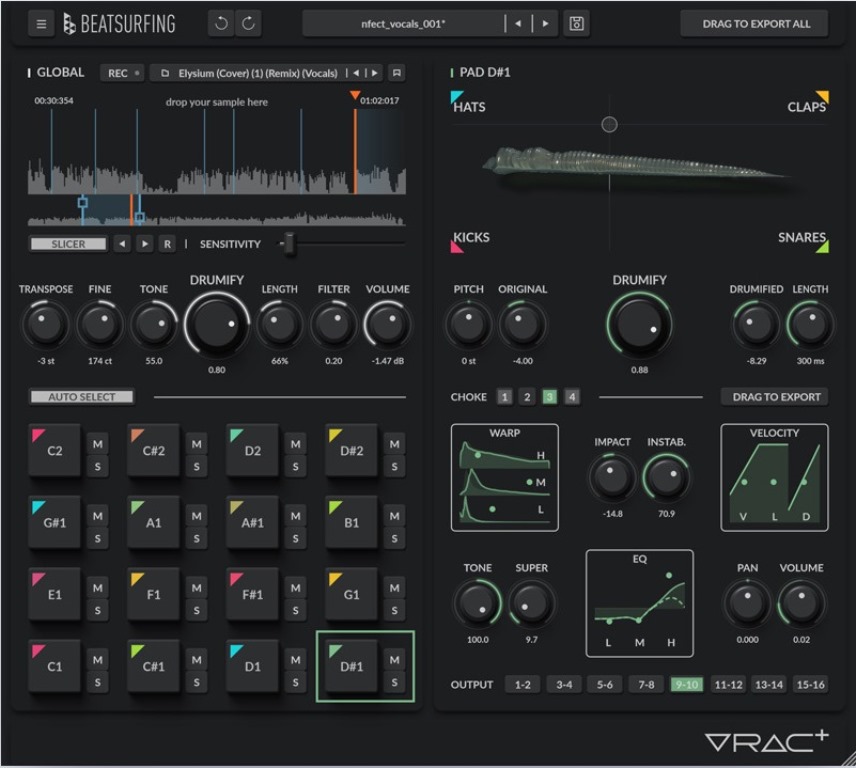The width and height of the screenshot is (856, 768).
Task: Trigger pad F#1
Action: pos(252,594)
